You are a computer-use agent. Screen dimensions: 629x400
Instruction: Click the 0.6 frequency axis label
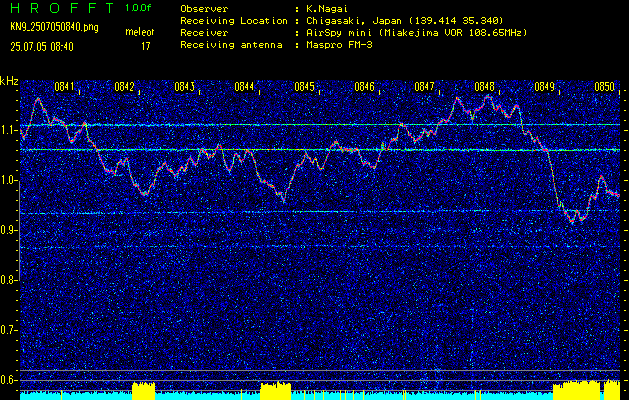tap(9, 380)
